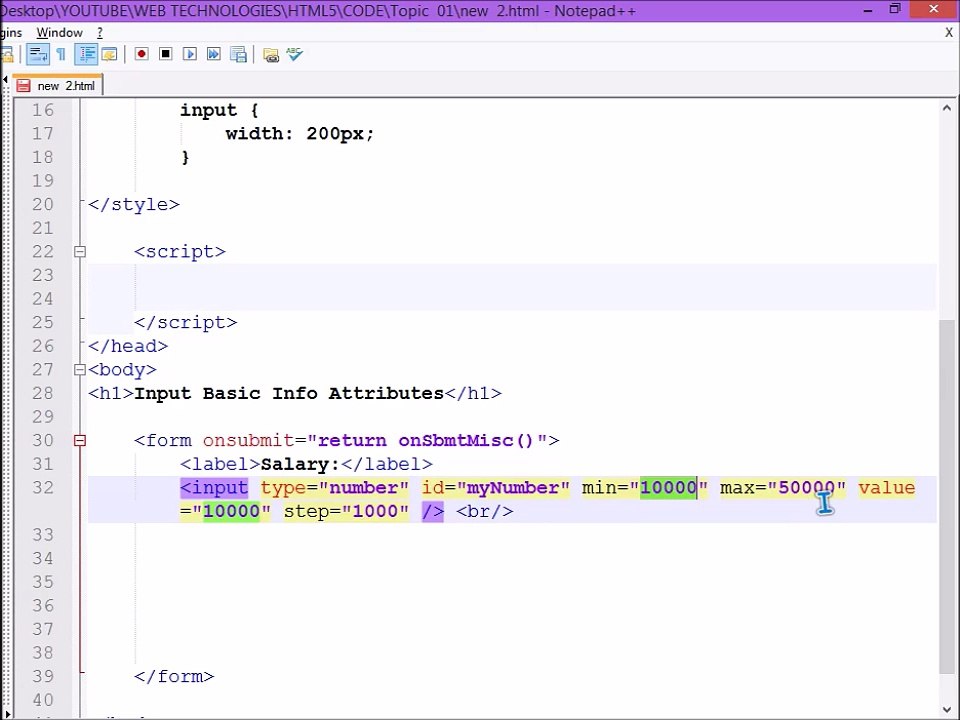
Task: Click the scrollbar up arrow
Action: tap(947, 108)
